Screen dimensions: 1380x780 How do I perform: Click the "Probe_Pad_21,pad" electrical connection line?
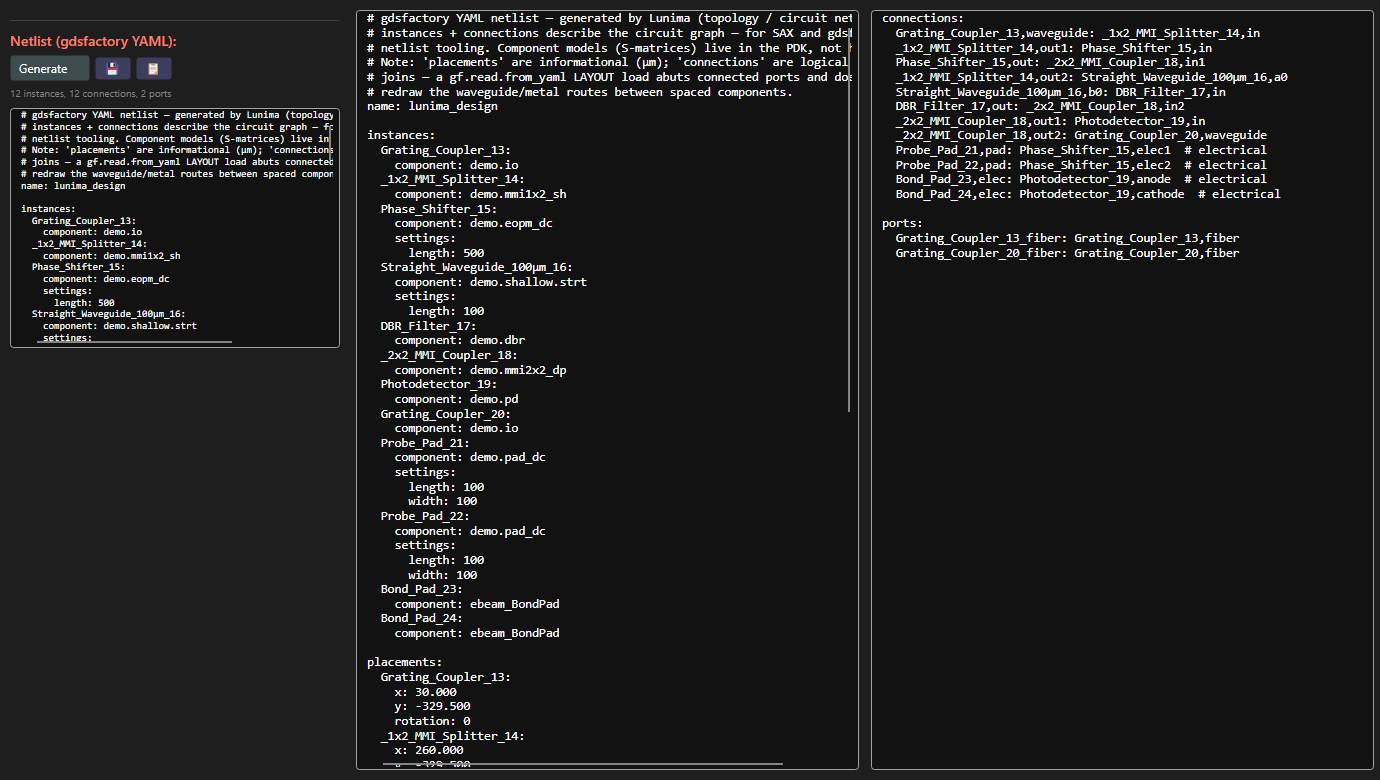click(x=1081, y=150)
